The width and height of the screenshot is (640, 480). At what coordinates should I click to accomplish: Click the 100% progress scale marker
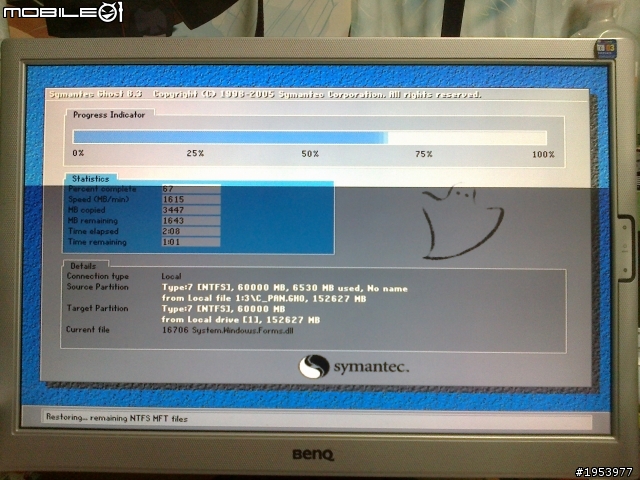coord(543,154)
